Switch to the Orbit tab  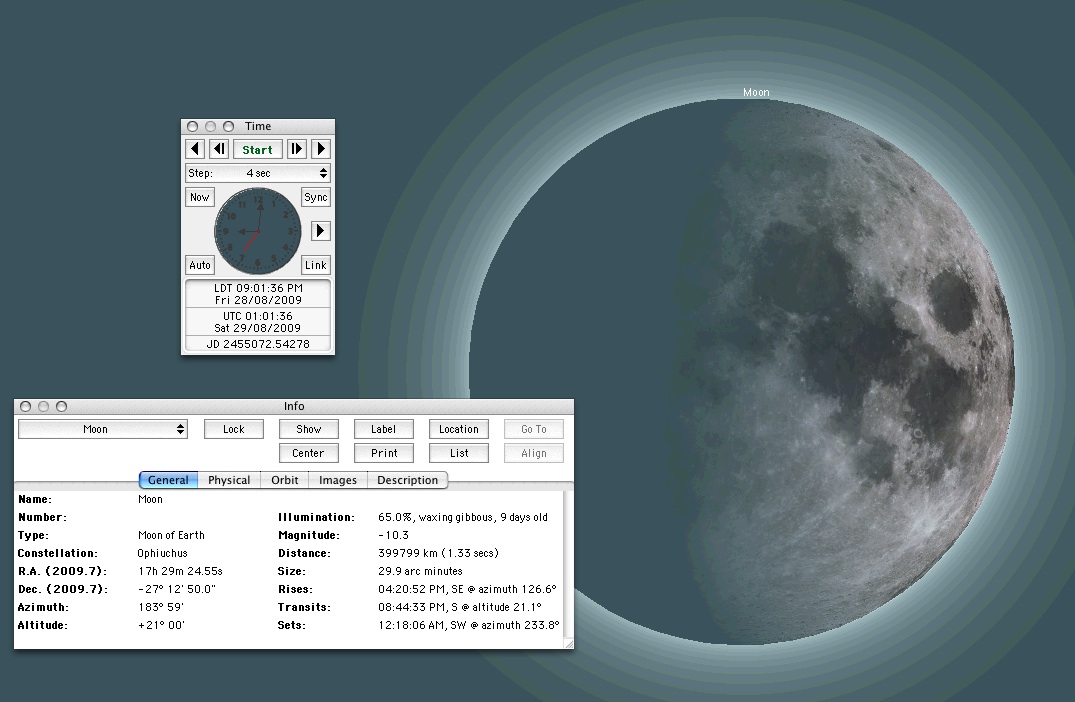tap(285, 480)
